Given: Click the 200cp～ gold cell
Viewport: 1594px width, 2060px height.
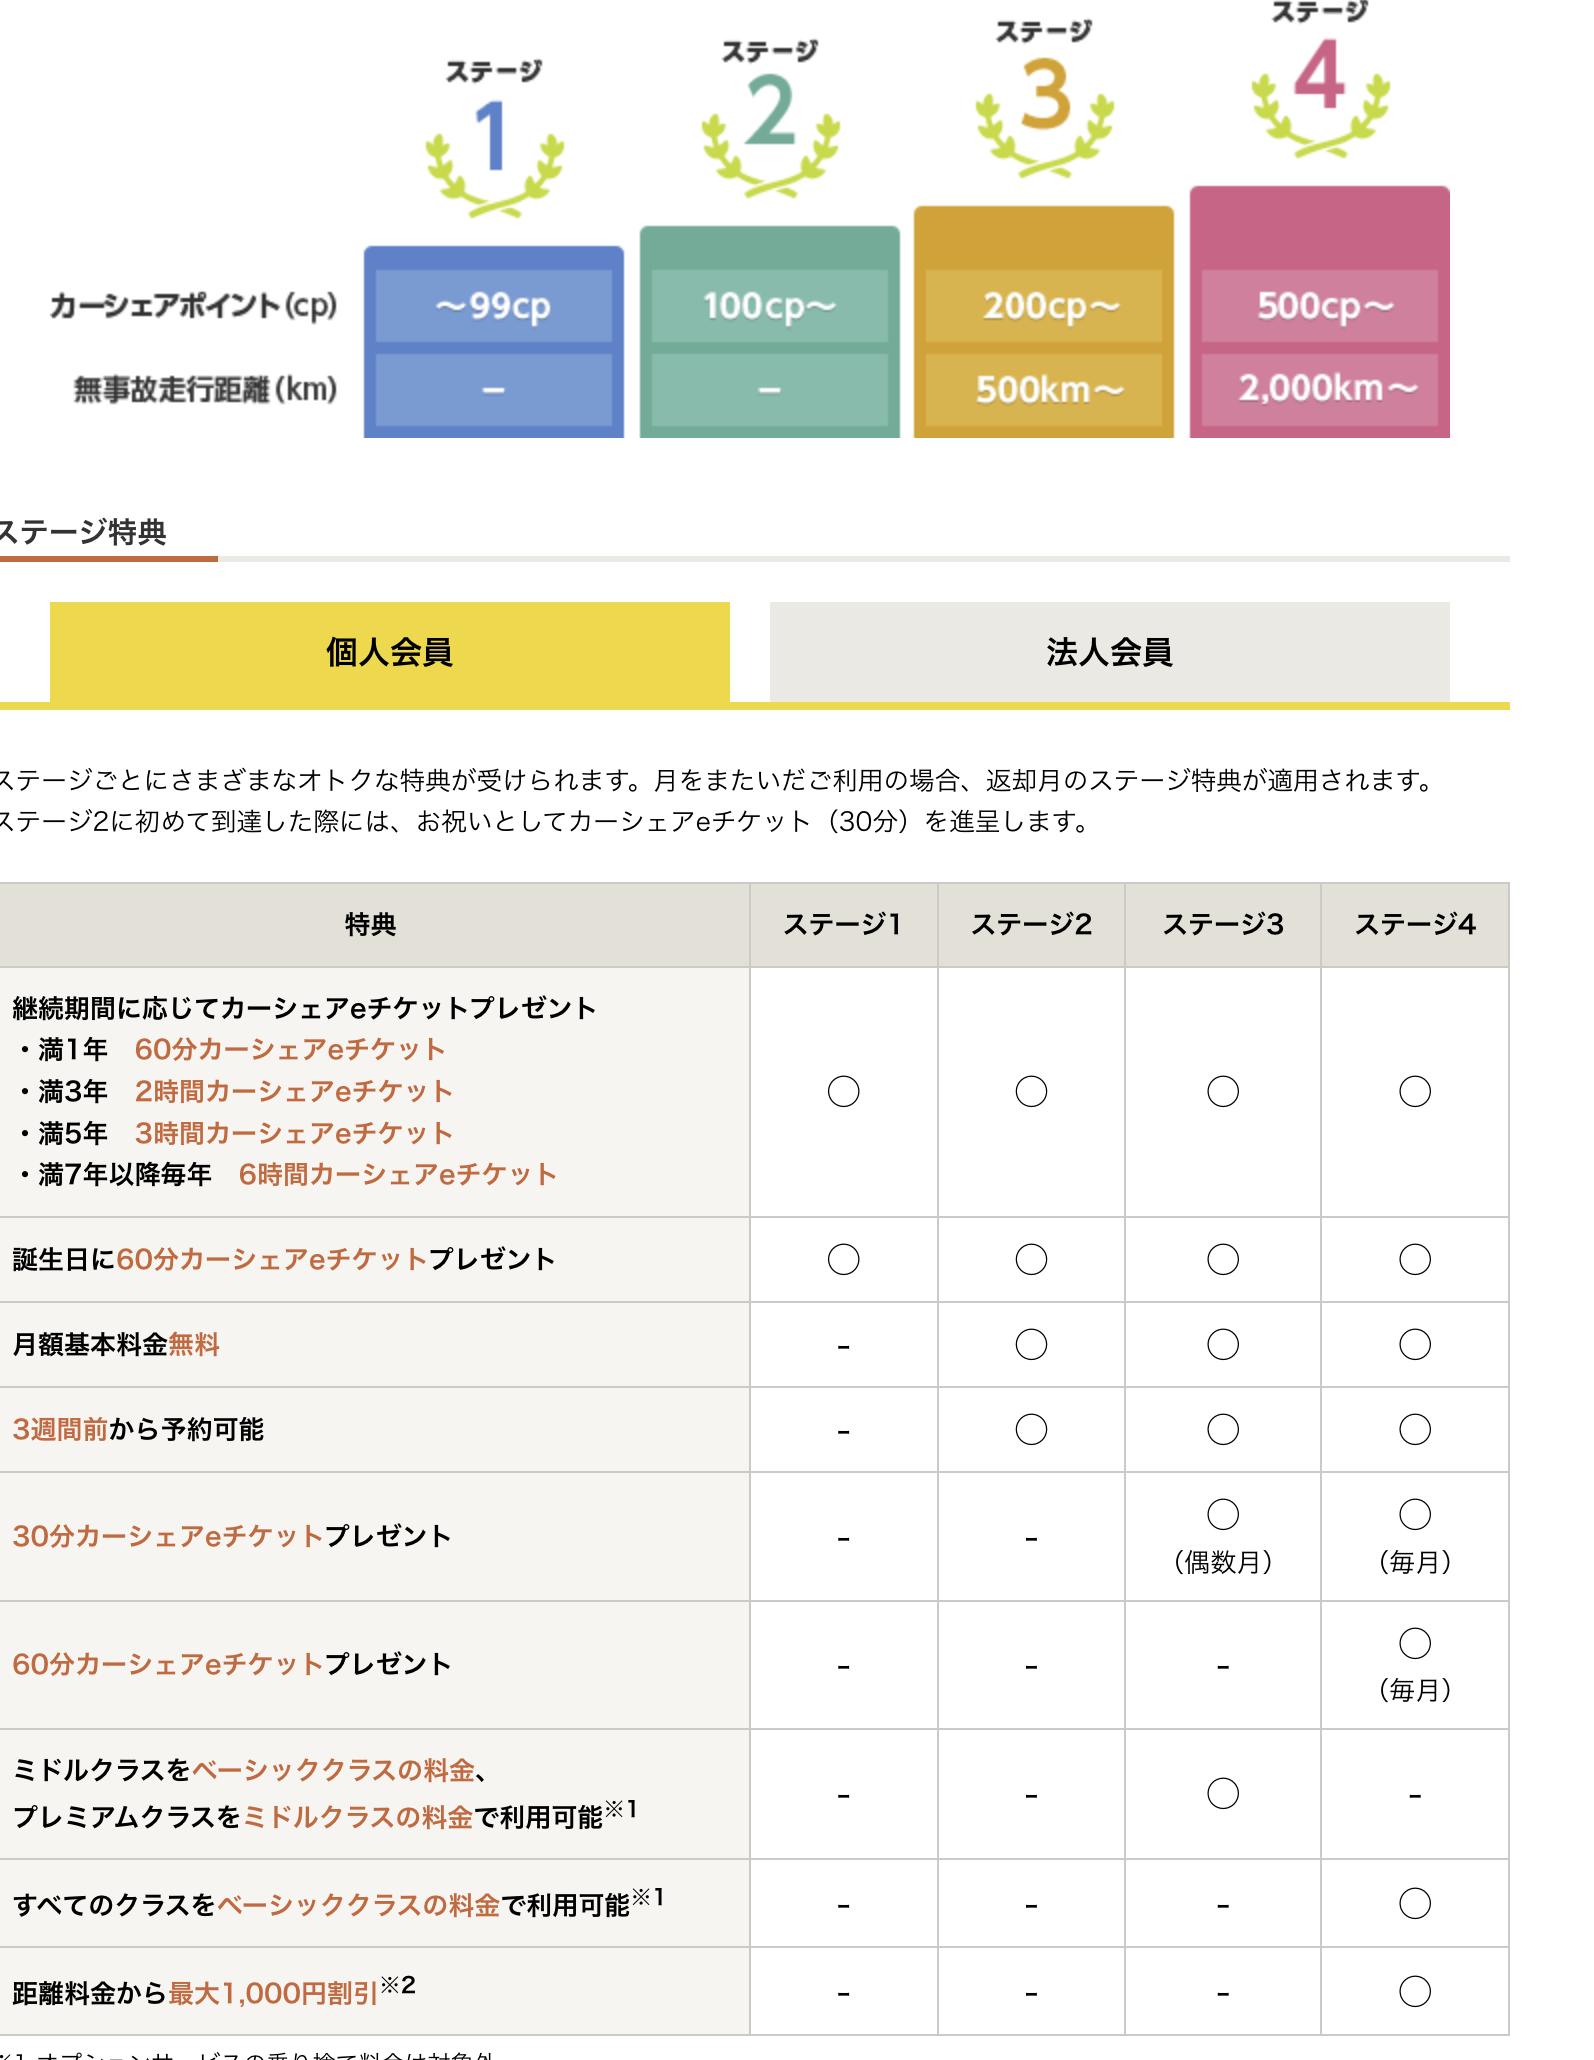Looking at the screenshot, I should (x=1044, y=306).
